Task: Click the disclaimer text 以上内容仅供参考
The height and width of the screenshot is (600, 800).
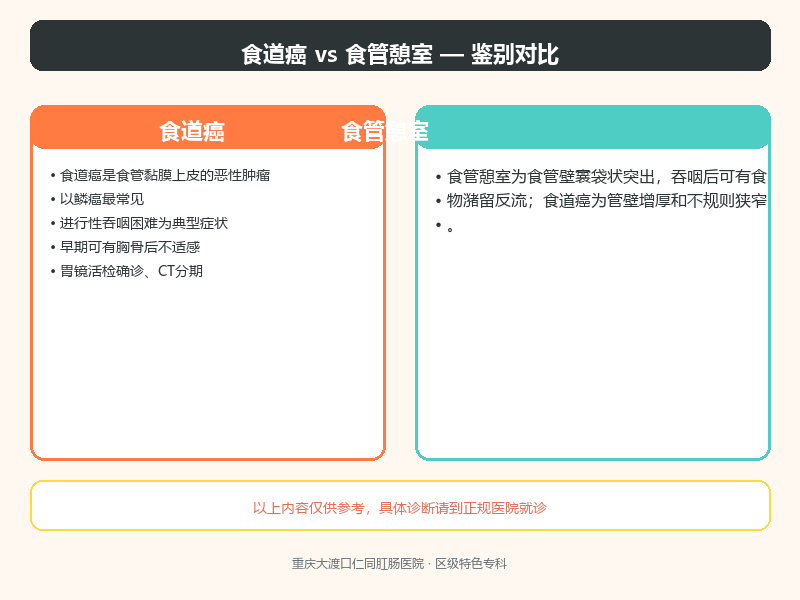Action: pyautogui.click(x=399, y=508)
